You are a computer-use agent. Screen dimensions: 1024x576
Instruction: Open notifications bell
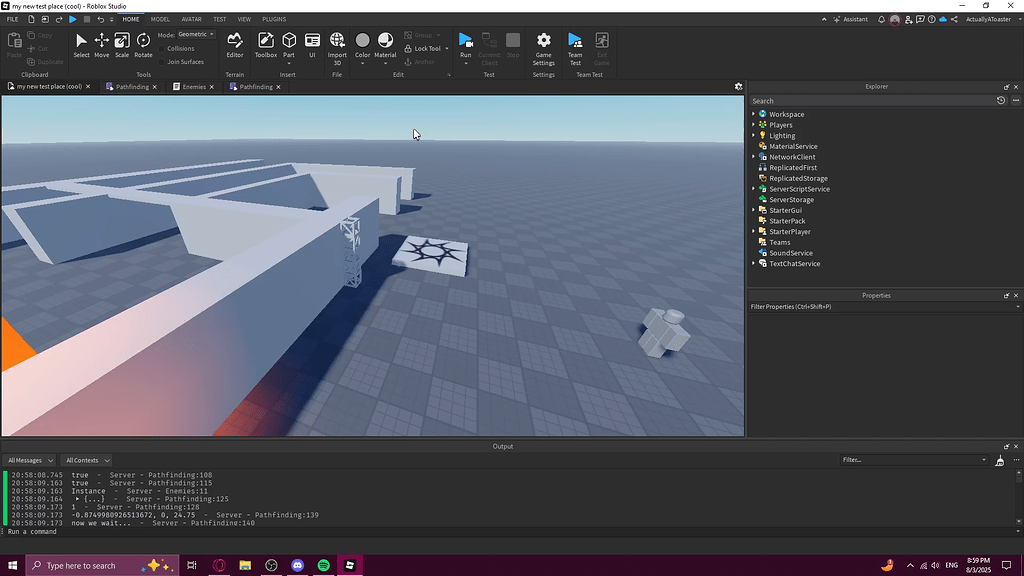[x=881, y=20]
